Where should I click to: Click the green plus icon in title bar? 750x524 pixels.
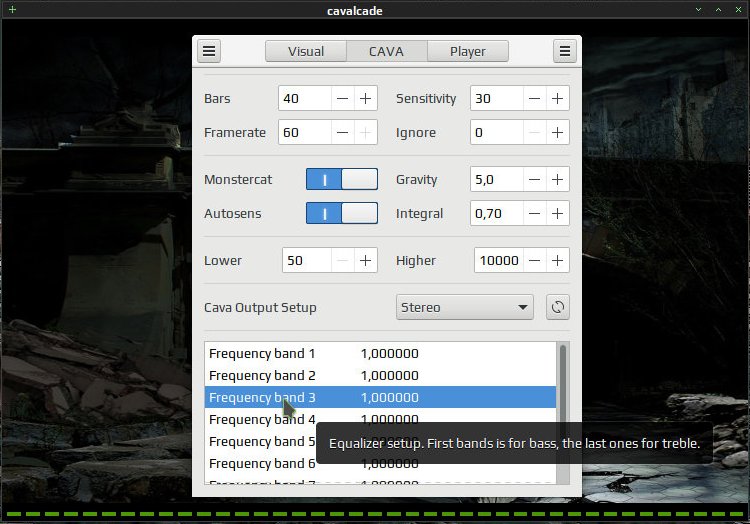point(12,9)
